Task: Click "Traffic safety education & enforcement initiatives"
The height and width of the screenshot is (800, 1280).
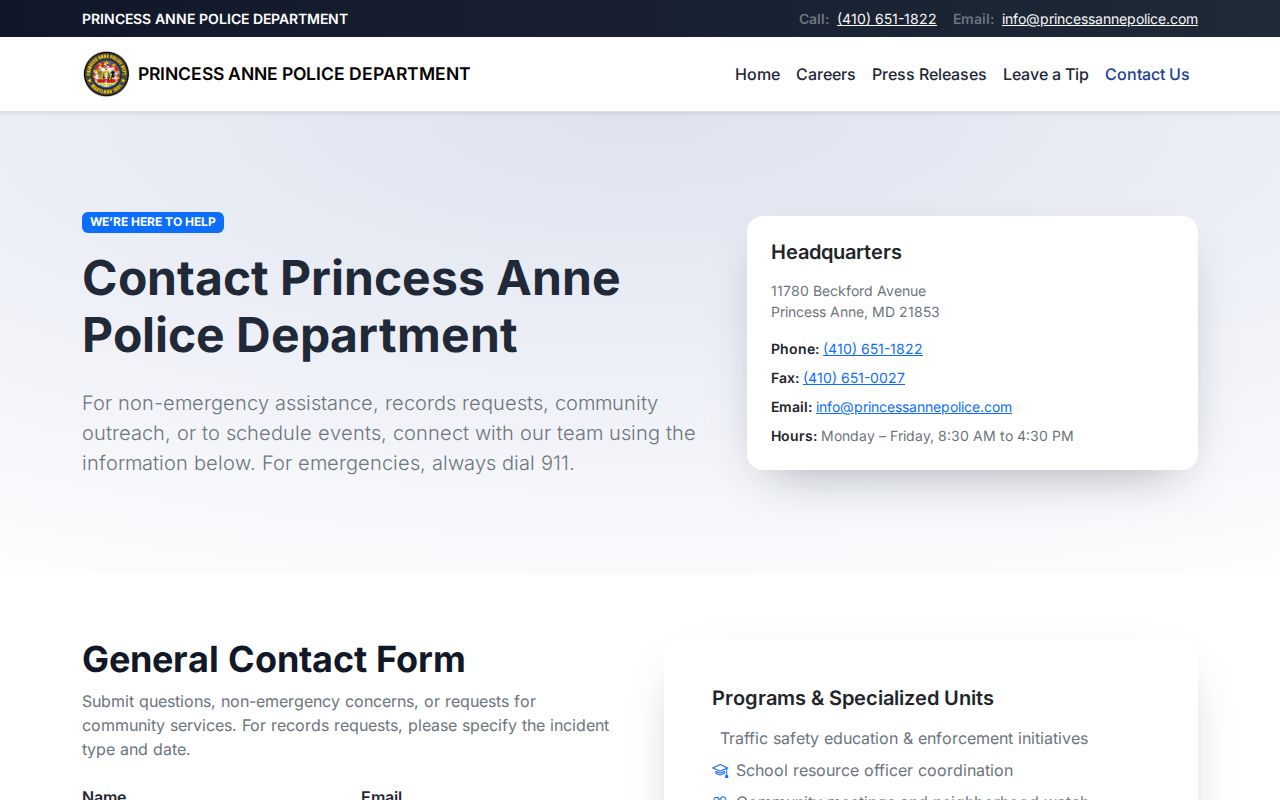Action: (904, 739)
